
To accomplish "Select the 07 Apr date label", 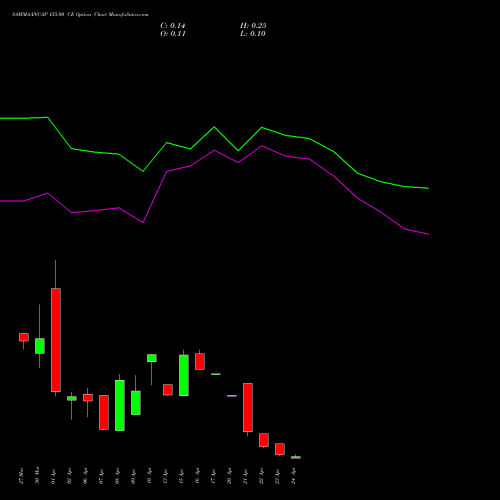I will 101,477.
